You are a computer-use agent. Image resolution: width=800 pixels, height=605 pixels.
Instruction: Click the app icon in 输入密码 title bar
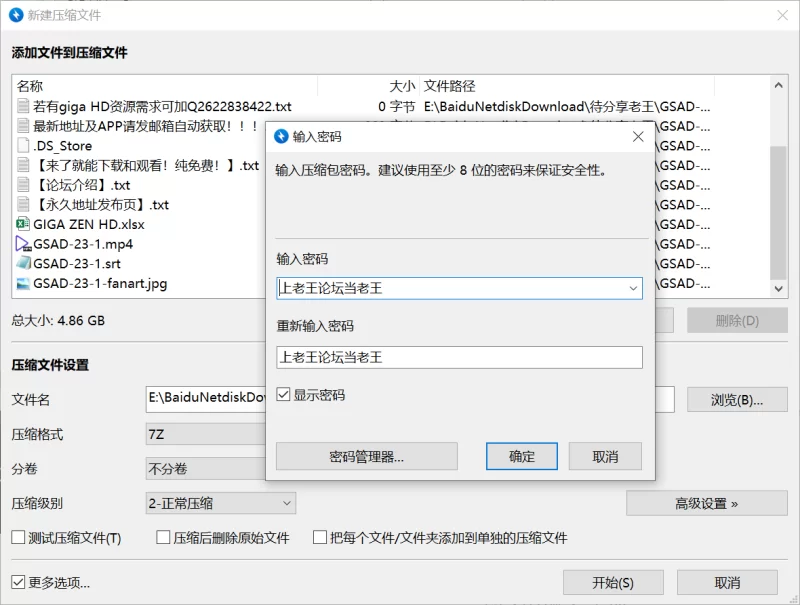tap(281, 136)
